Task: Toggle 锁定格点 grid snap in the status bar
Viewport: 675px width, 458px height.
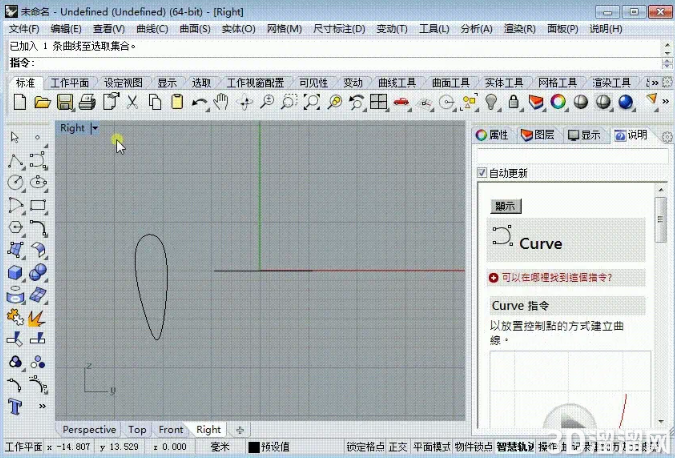Action: (365, 447)
